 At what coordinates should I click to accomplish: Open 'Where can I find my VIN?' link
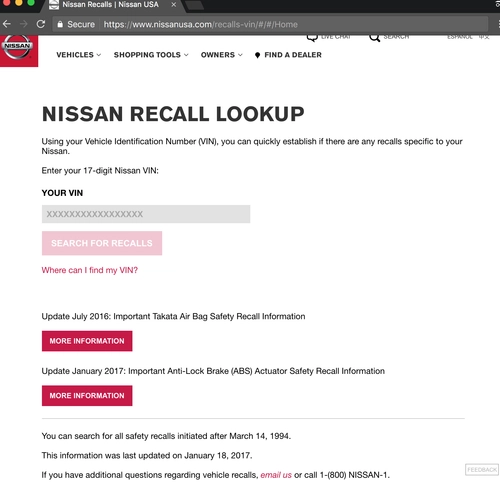pos(90,270)
